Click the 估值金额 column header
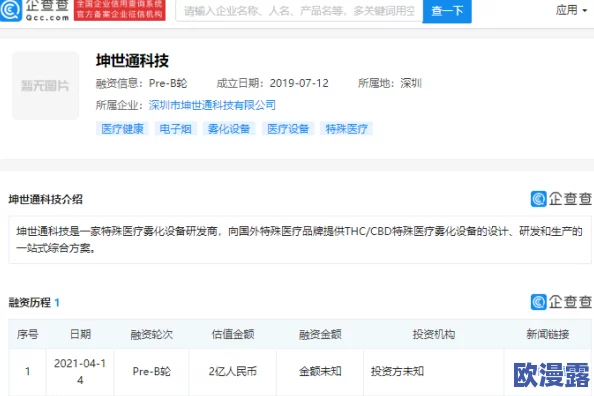The width and height of the screenshot is (594, 396). click(x=233, y=334)
